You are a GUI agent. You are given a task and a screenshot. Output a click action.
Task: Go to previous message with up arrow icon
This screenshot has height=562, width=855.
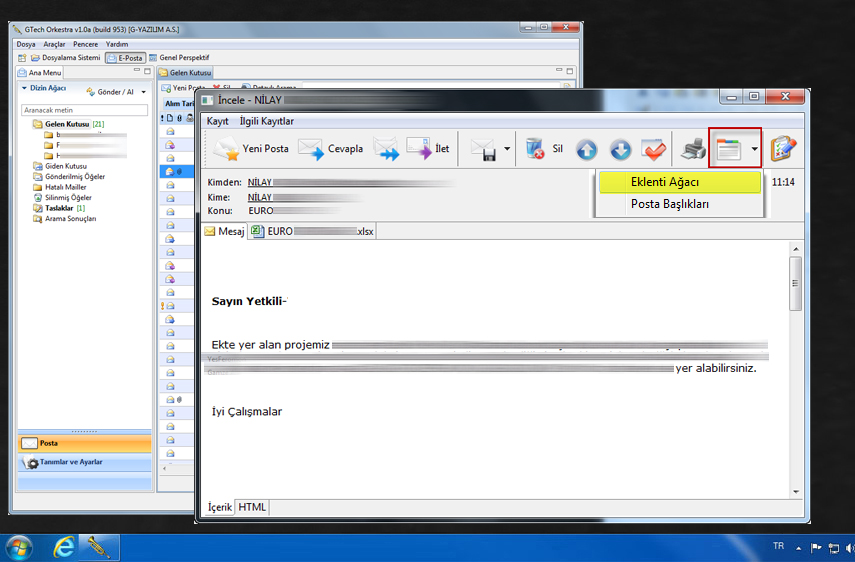[x=587, y=150]
